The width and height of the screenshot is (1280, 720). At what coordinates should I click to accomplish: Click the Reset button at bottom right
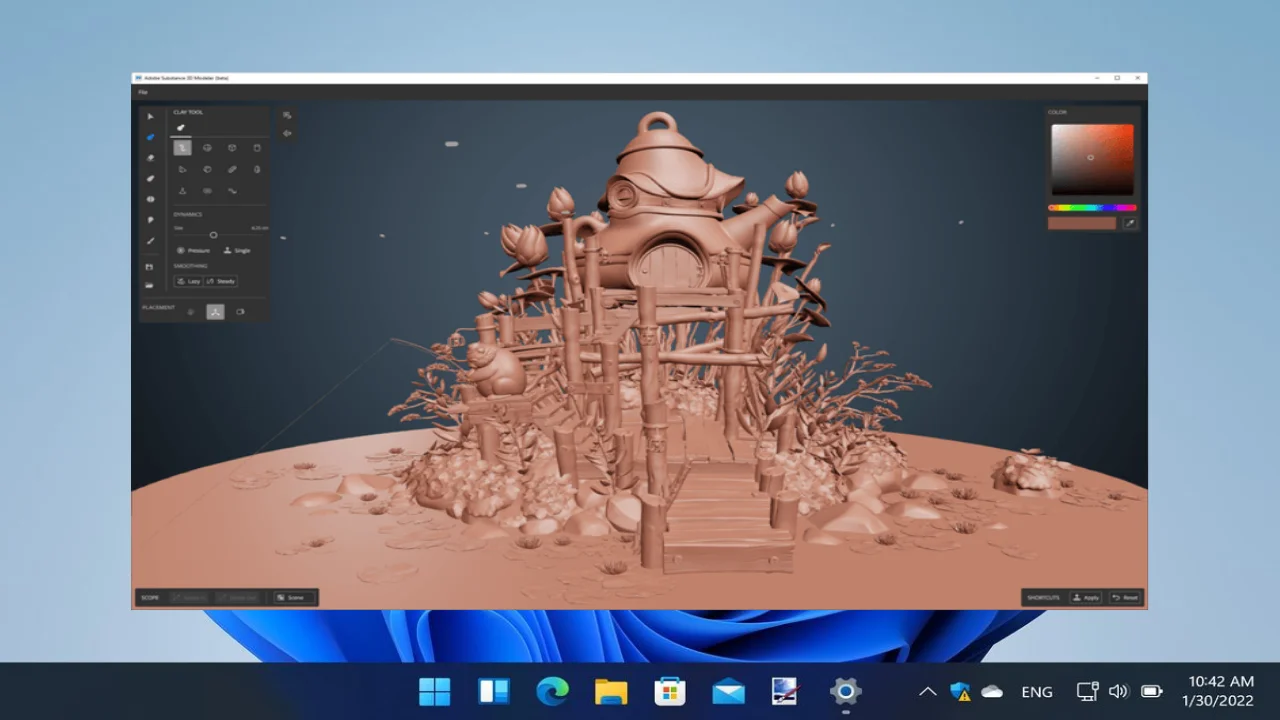coord(1125,597)
